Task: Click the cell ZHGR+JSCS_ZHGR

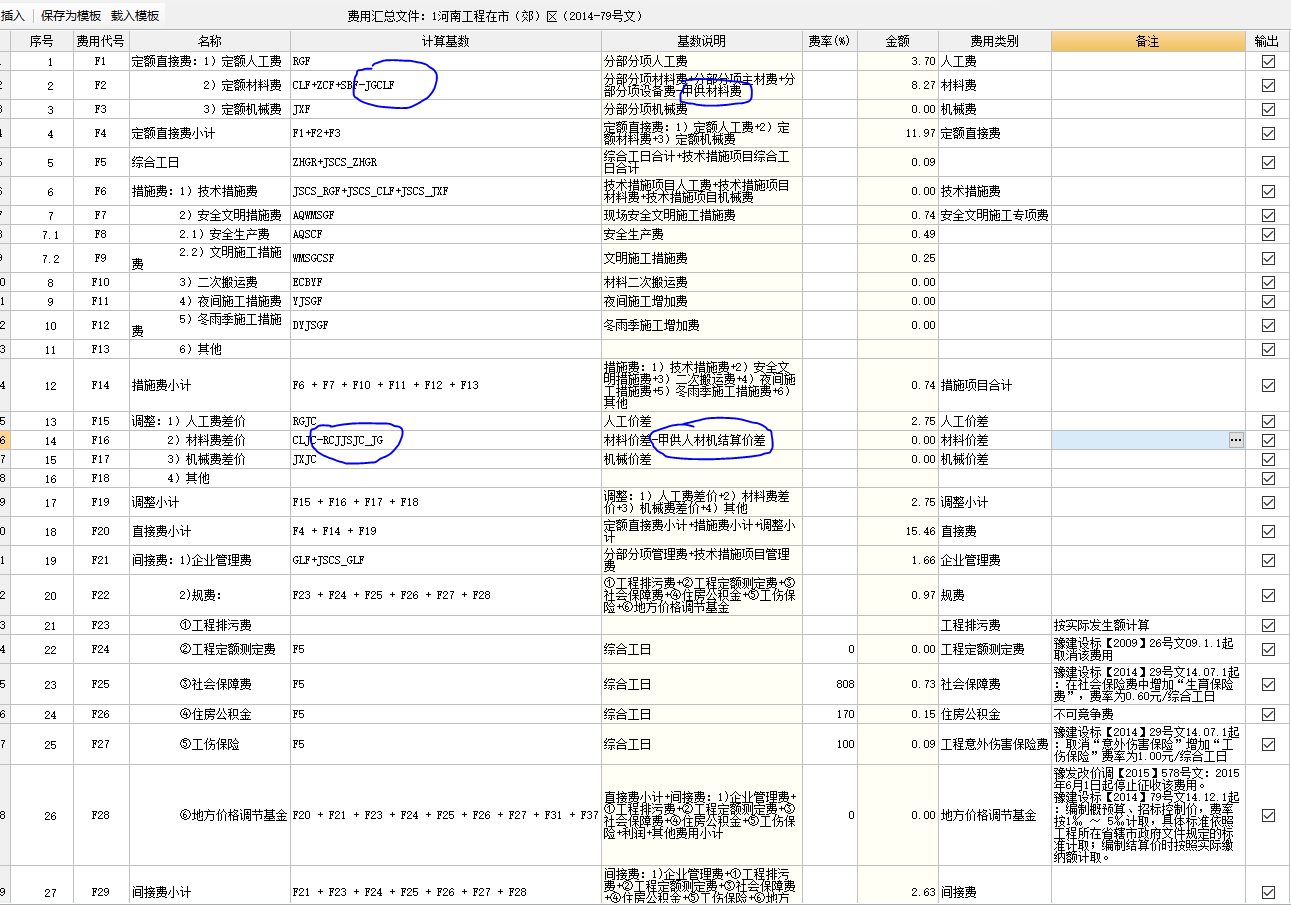Action: (445, 162)
